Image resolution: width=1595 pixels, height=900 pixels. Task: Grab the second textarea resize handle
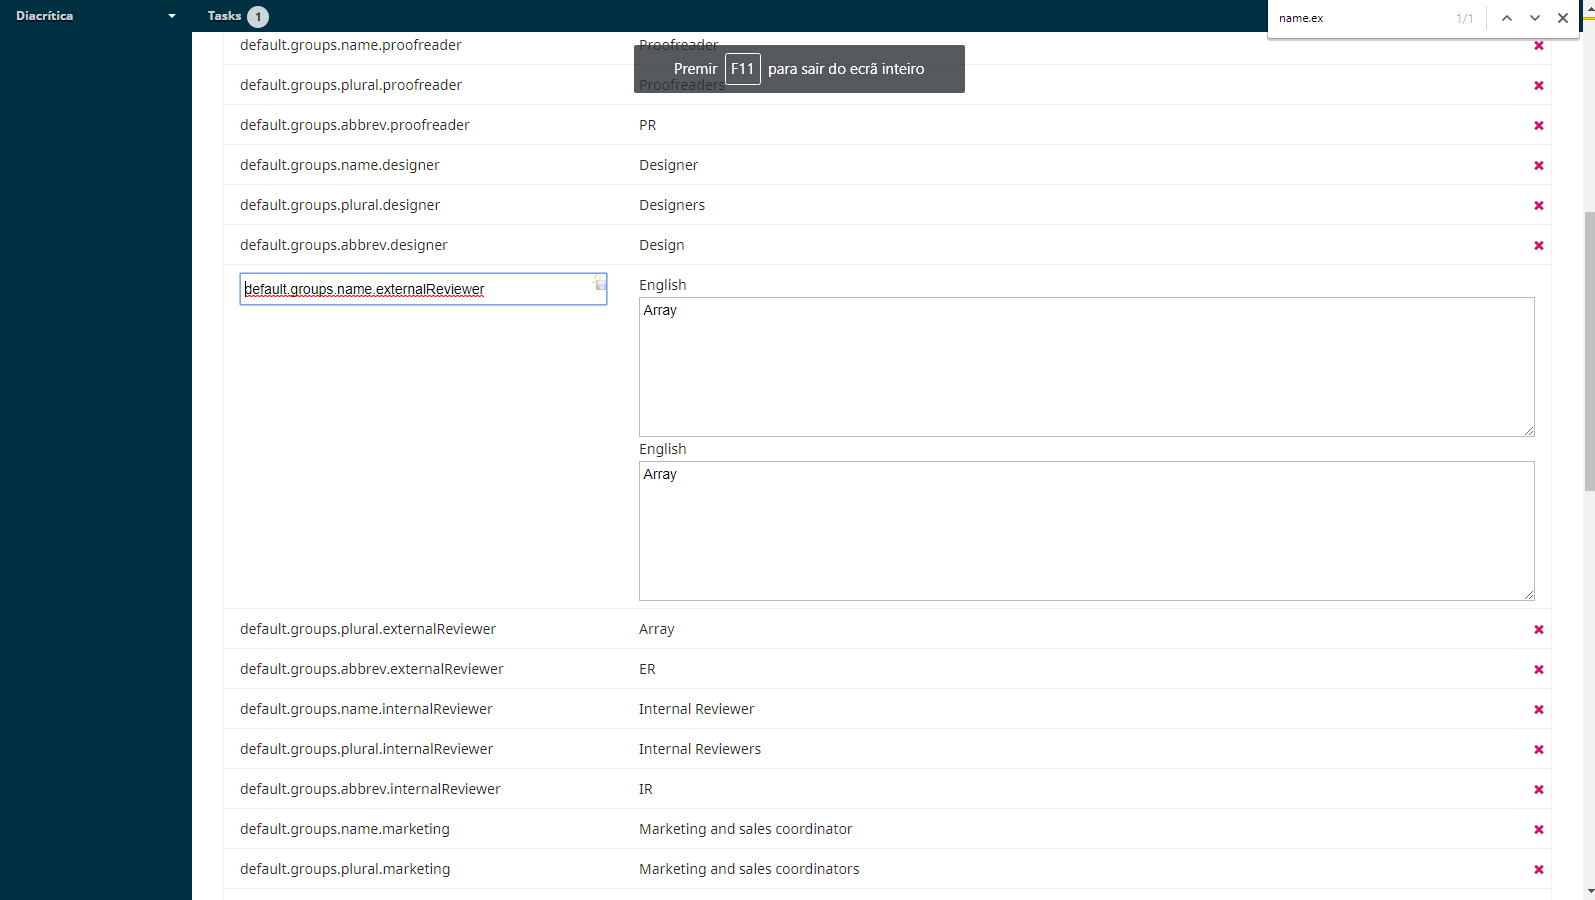(x=1529, y=595)
